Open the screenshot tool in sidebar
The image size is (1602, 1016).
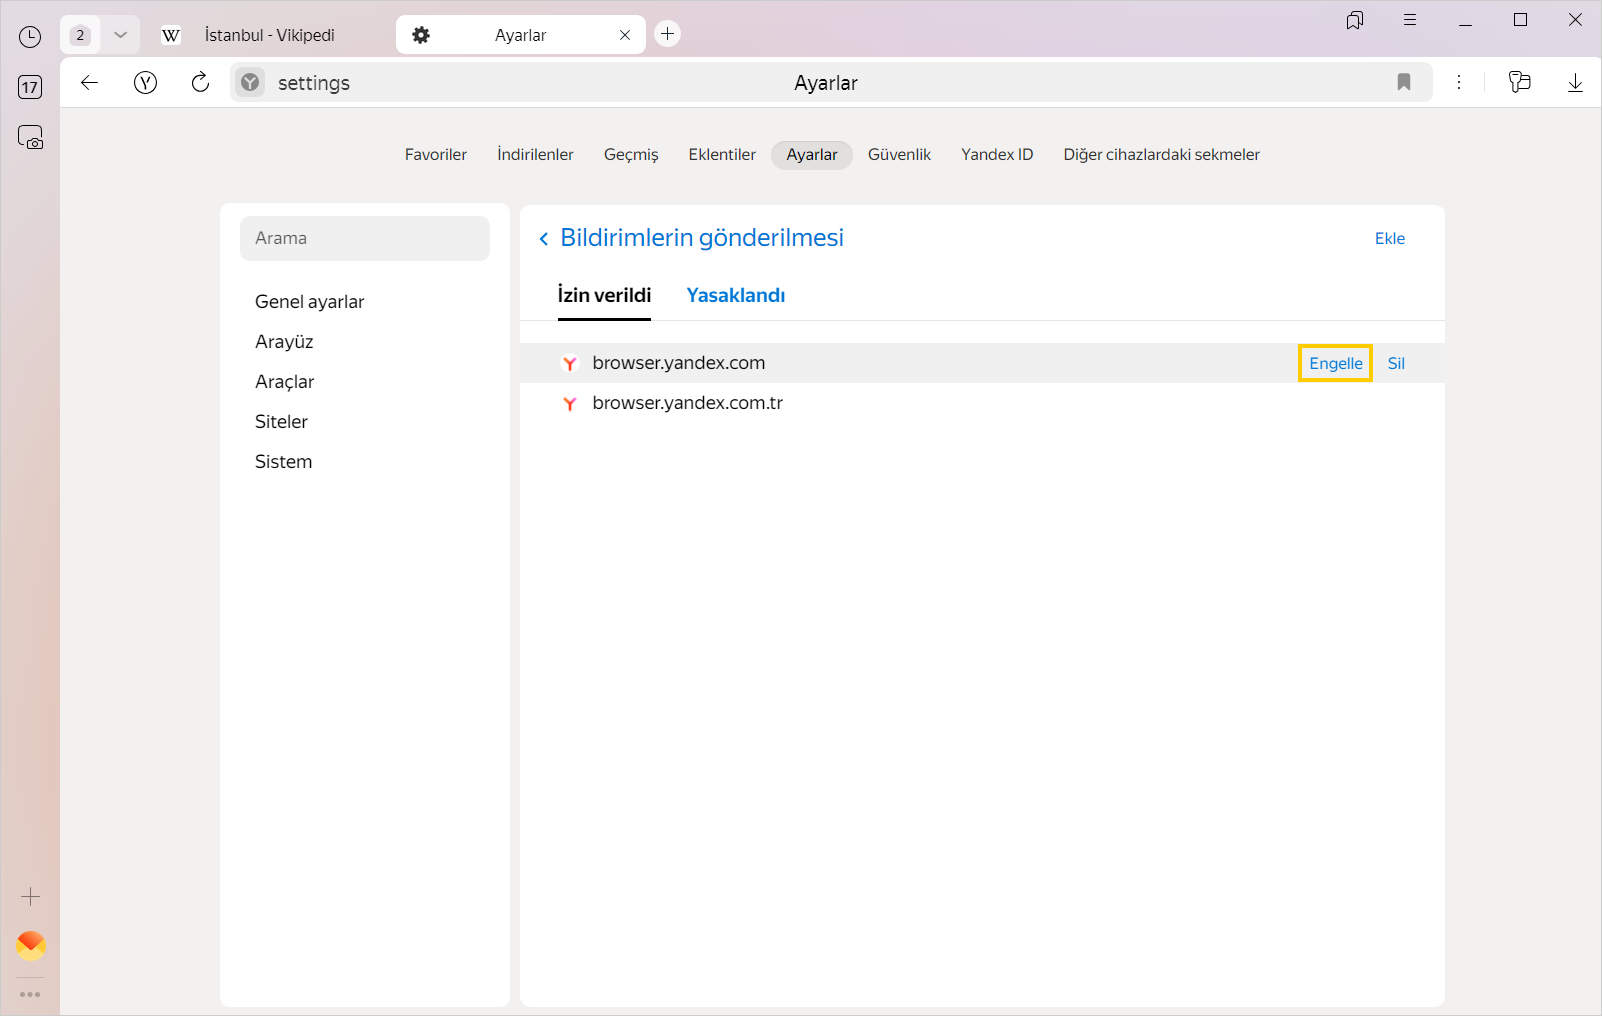30,137
